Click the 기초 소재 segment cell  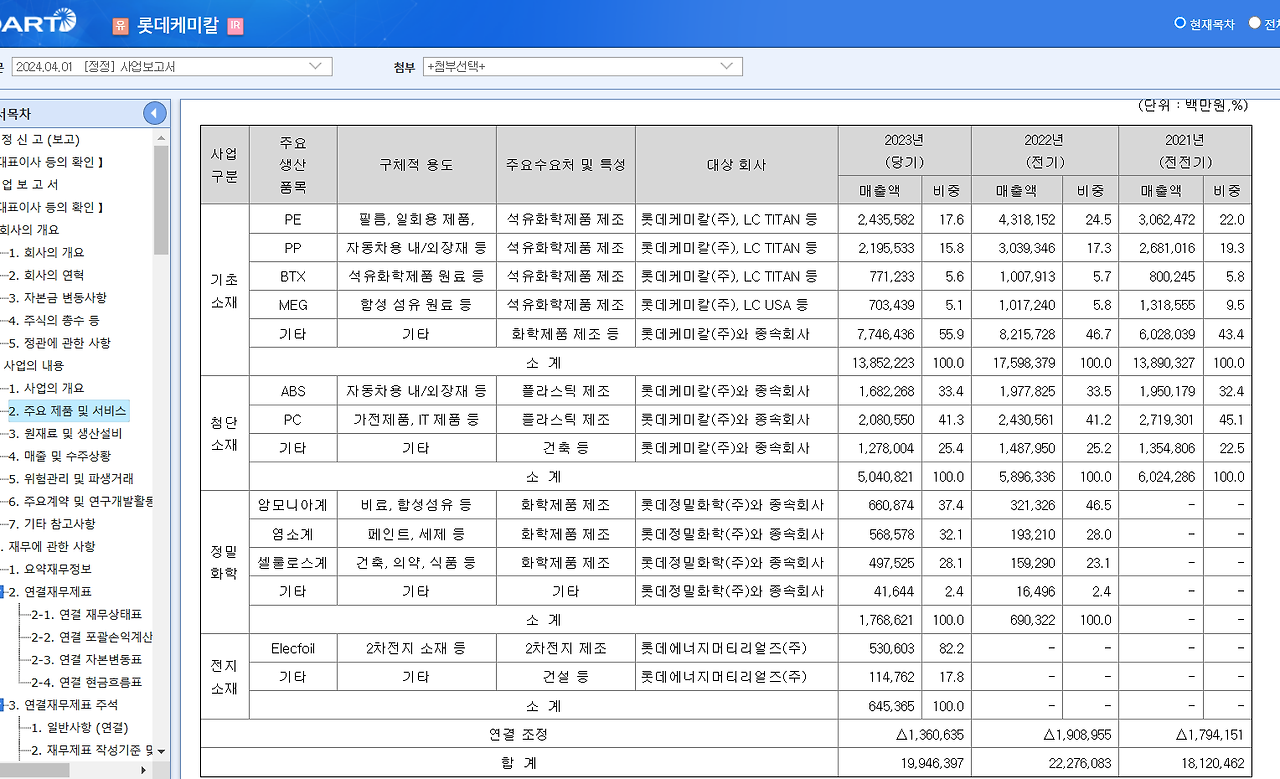tap(225, 290)
